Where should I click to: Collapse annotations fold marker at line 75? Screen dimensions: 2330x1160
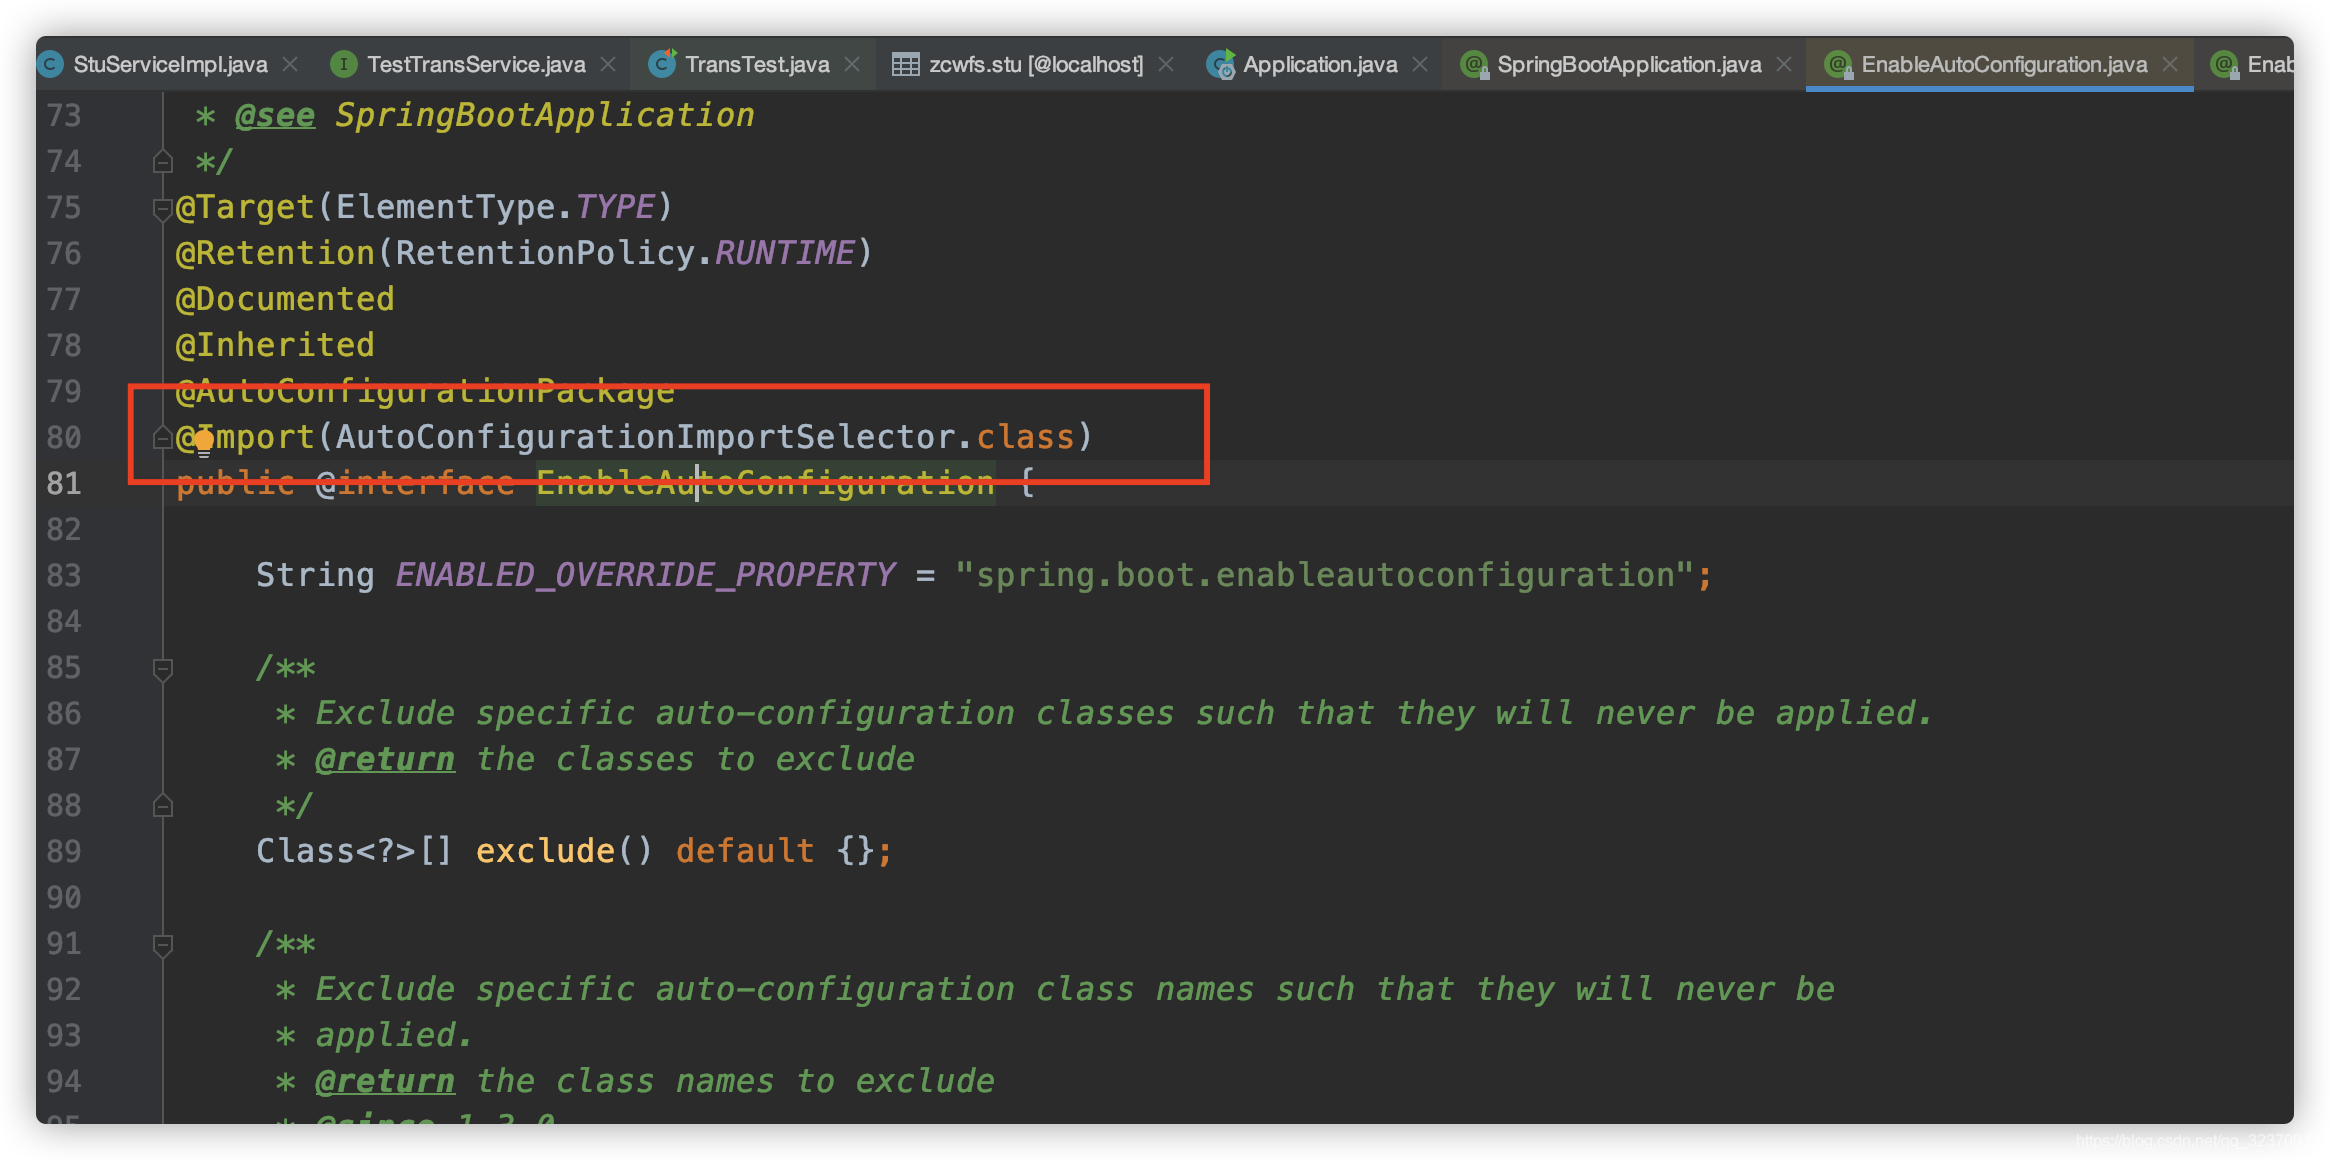[x=162, y=208]
